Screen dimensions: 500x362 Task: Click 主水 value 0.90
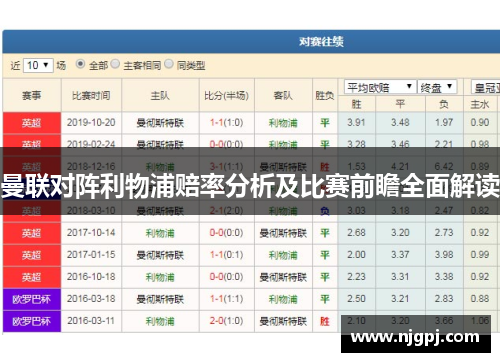480,122
